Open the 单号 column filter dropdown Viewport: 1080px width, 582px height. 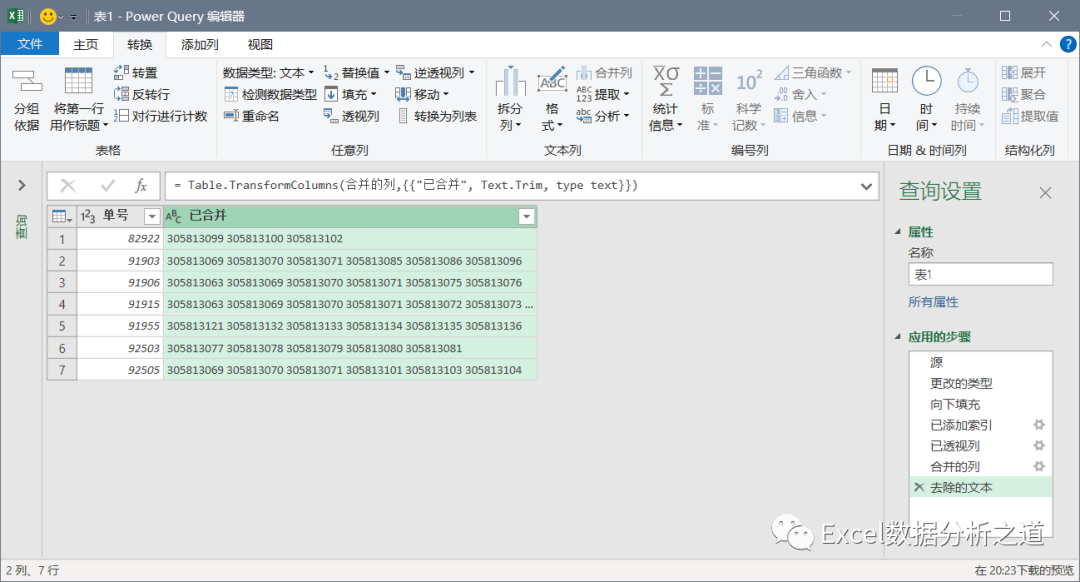[x=152, y=217]
